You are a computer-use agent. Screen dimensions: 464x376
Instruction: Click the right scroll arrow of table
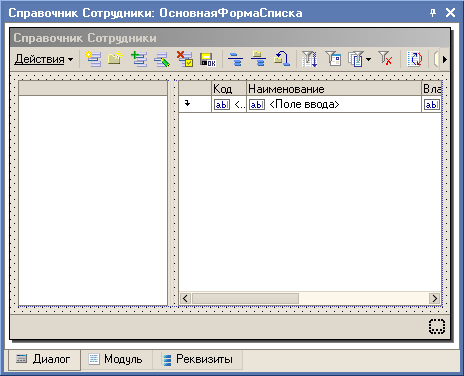tap(434, 298)
